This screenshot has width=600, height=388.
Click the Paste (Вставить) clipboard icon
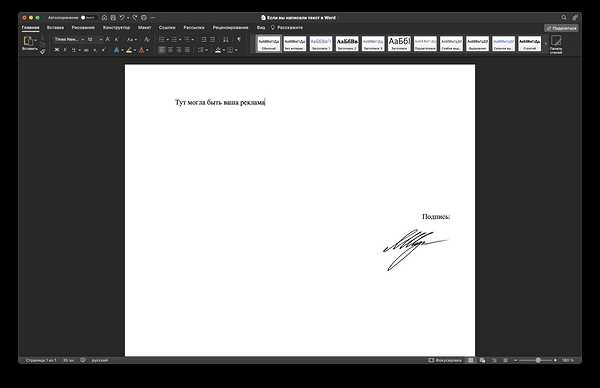pos(28,41)
